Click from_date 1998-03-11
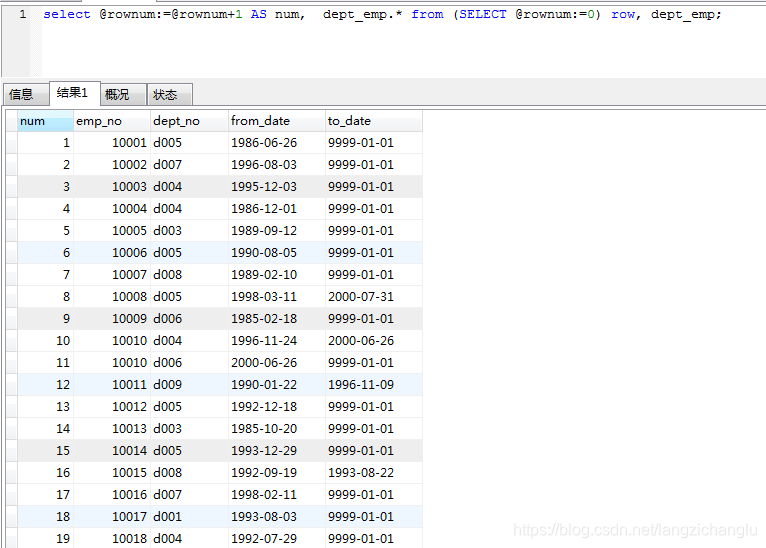The height and width of the screenshot is (548, 766). 277,296
